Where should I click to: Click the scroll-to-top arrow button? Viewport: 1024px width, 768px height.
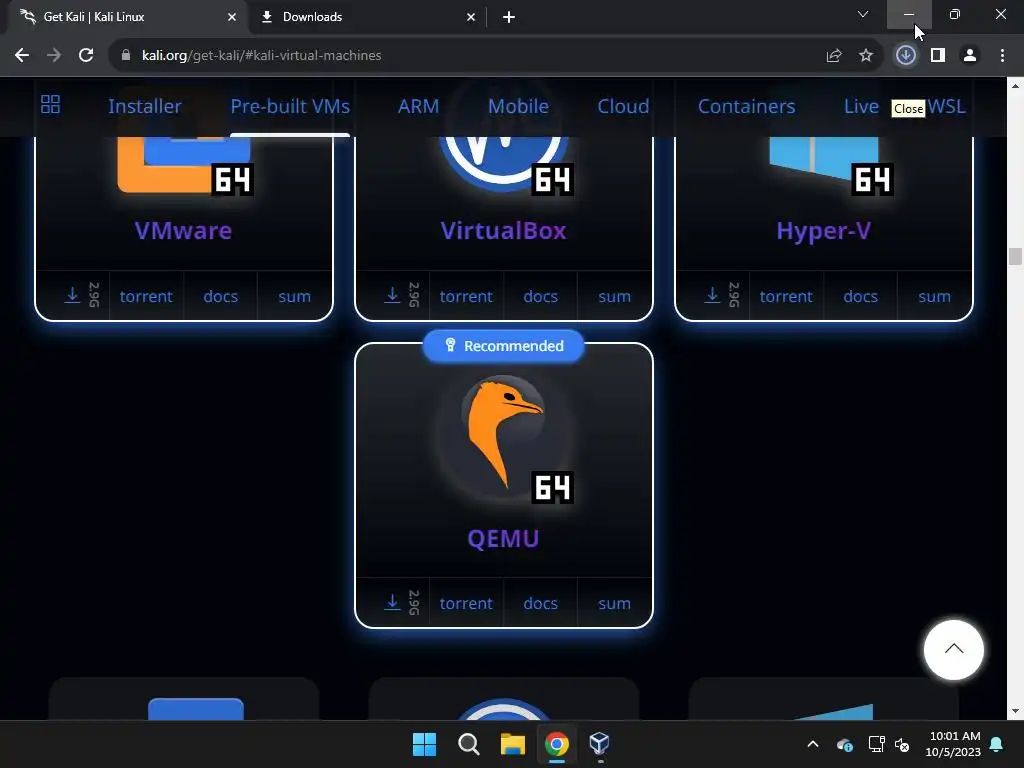953,650
